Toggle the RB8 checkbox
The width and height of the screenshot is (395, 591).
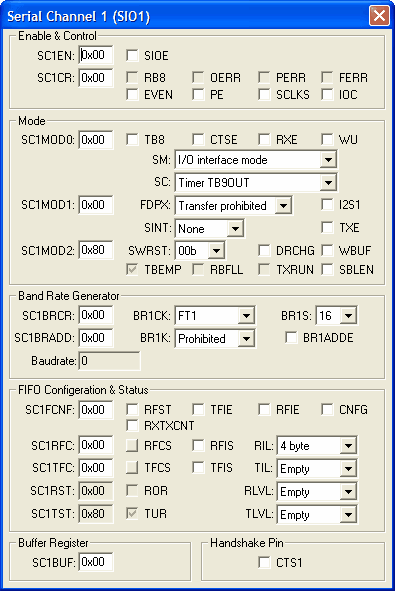click(132, 78)
